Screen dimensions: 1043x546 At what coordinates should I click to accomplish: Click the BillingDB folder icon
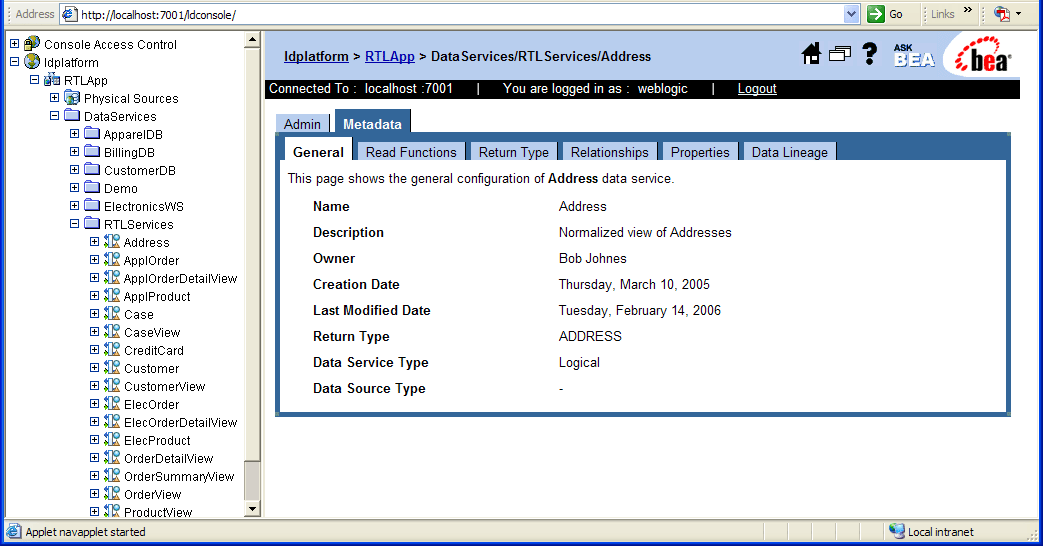point(92,152)
